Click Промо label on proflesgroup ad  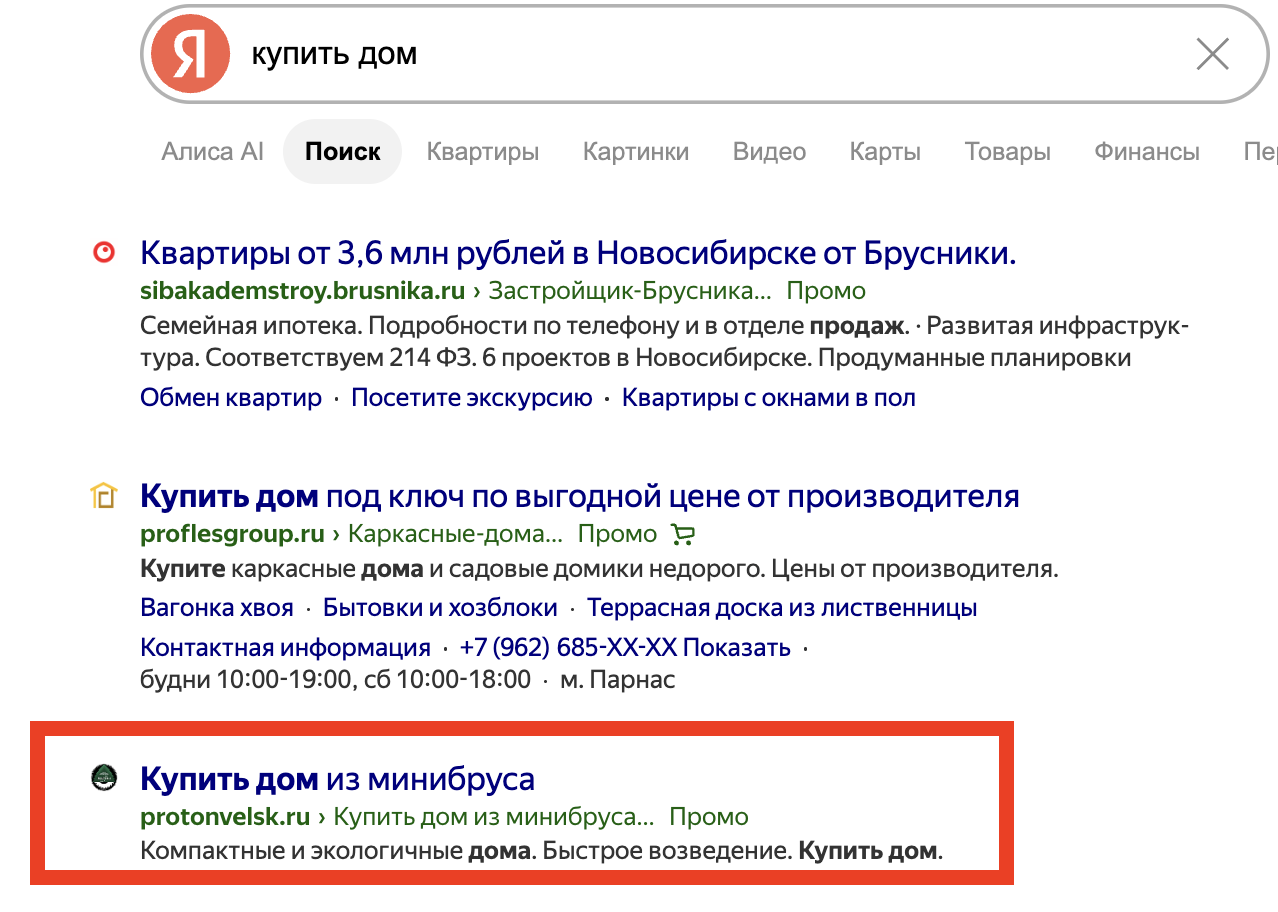tap(617, 533)
